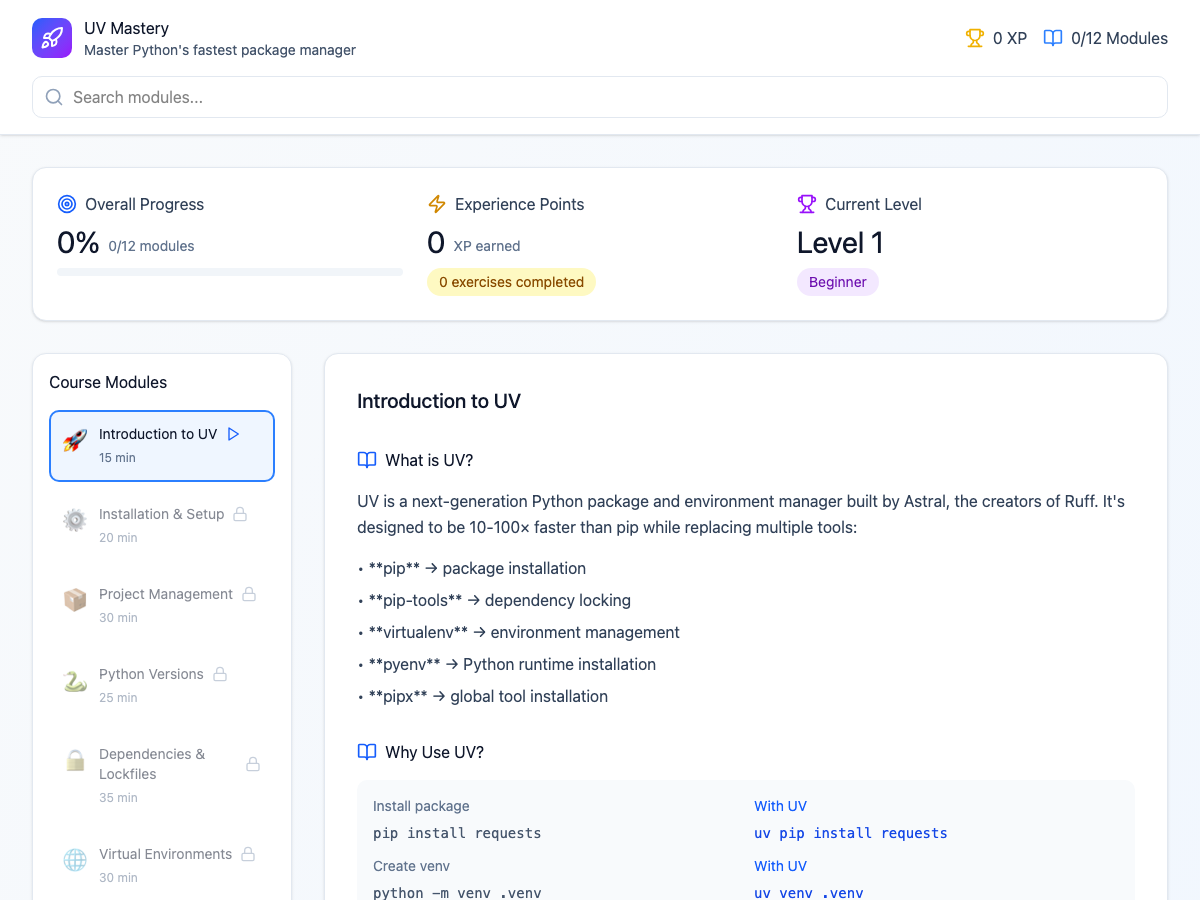Click the magnifier icon in search bar
The image size is (1200, 900).
click(55, 97)
